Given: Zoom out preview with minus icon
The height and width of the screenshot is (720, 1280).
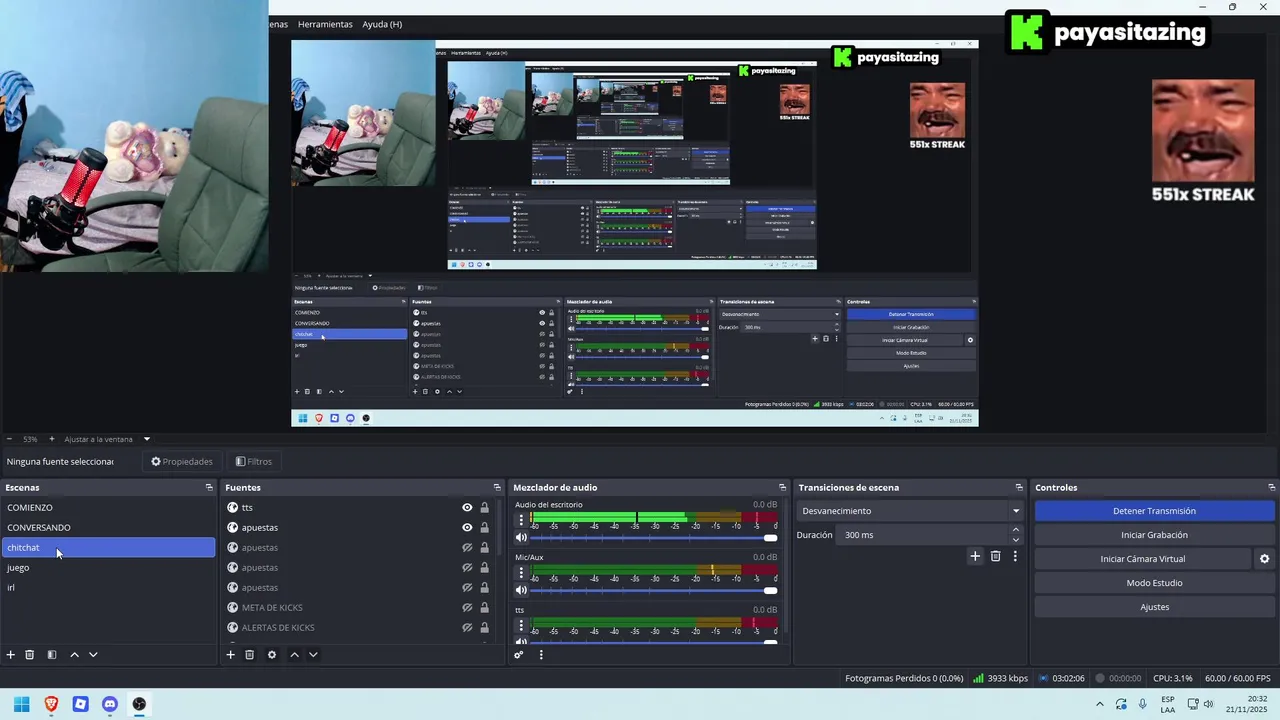Looking at the screenshot, I should tap(9, 439).
